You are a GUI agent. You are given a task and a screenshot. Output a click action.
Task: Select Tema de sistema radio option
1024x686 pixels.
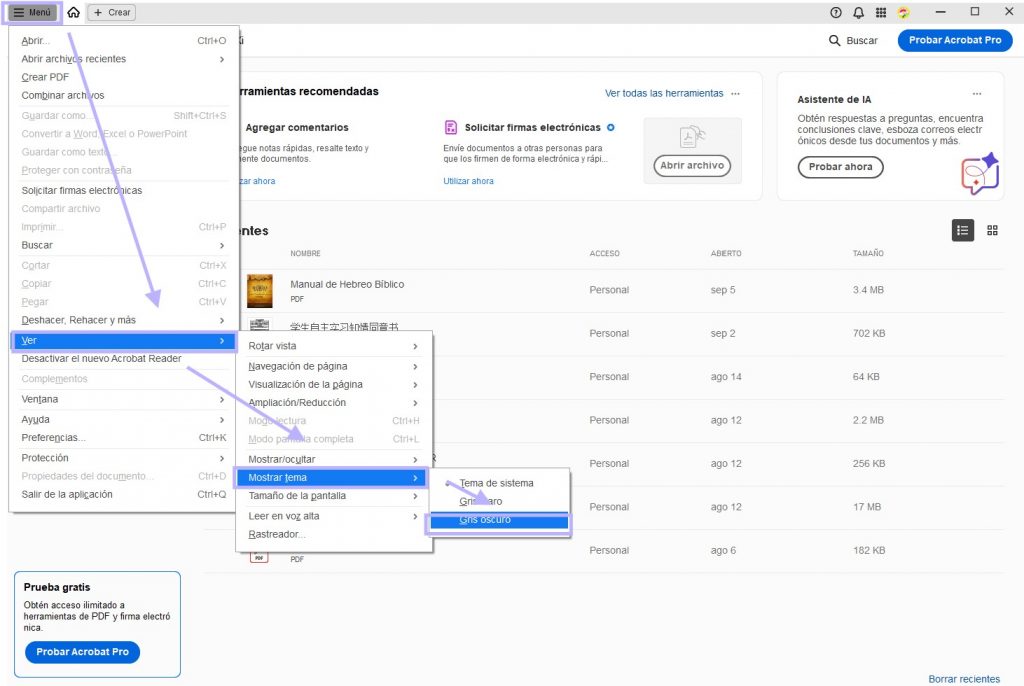500,483
